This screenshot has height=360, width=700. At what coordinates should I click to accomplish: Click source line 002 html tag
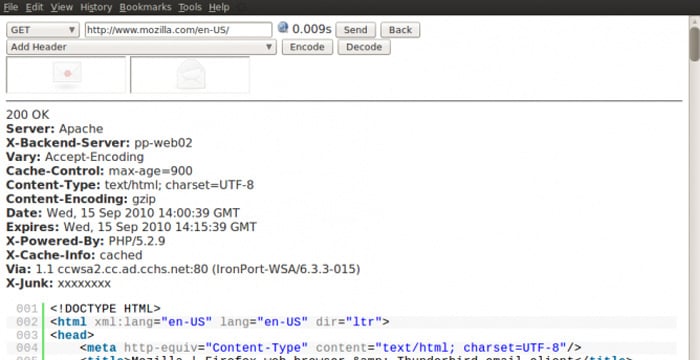(x=220, y=322)
